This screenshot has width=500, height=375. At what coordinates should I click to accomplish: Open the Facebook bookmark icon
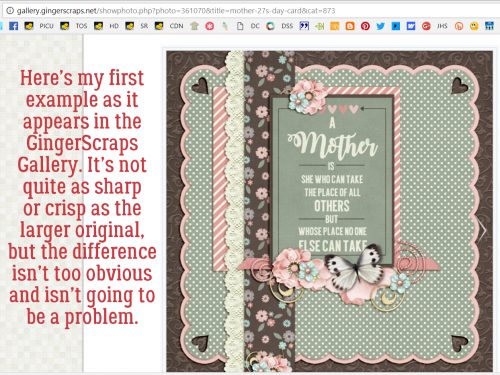[13, 26]
